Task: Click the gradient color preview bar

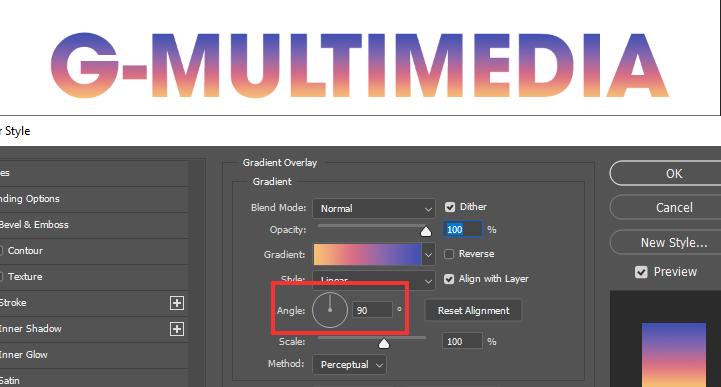Action: pos(367,255)
